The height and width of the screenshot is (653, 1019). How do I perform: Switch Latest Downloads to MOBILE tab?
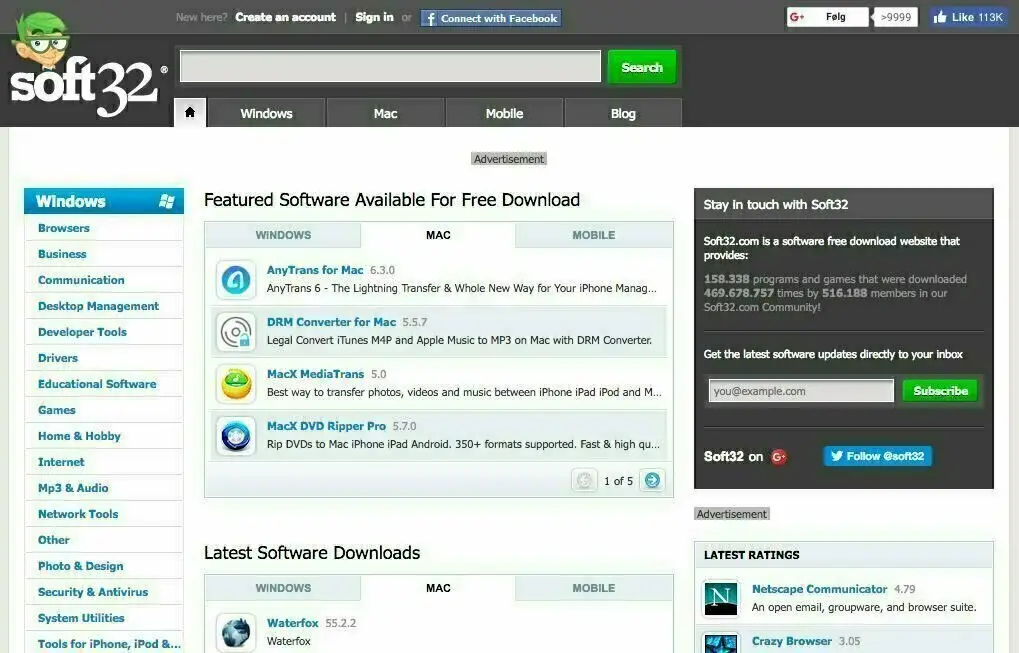(594, 588)
